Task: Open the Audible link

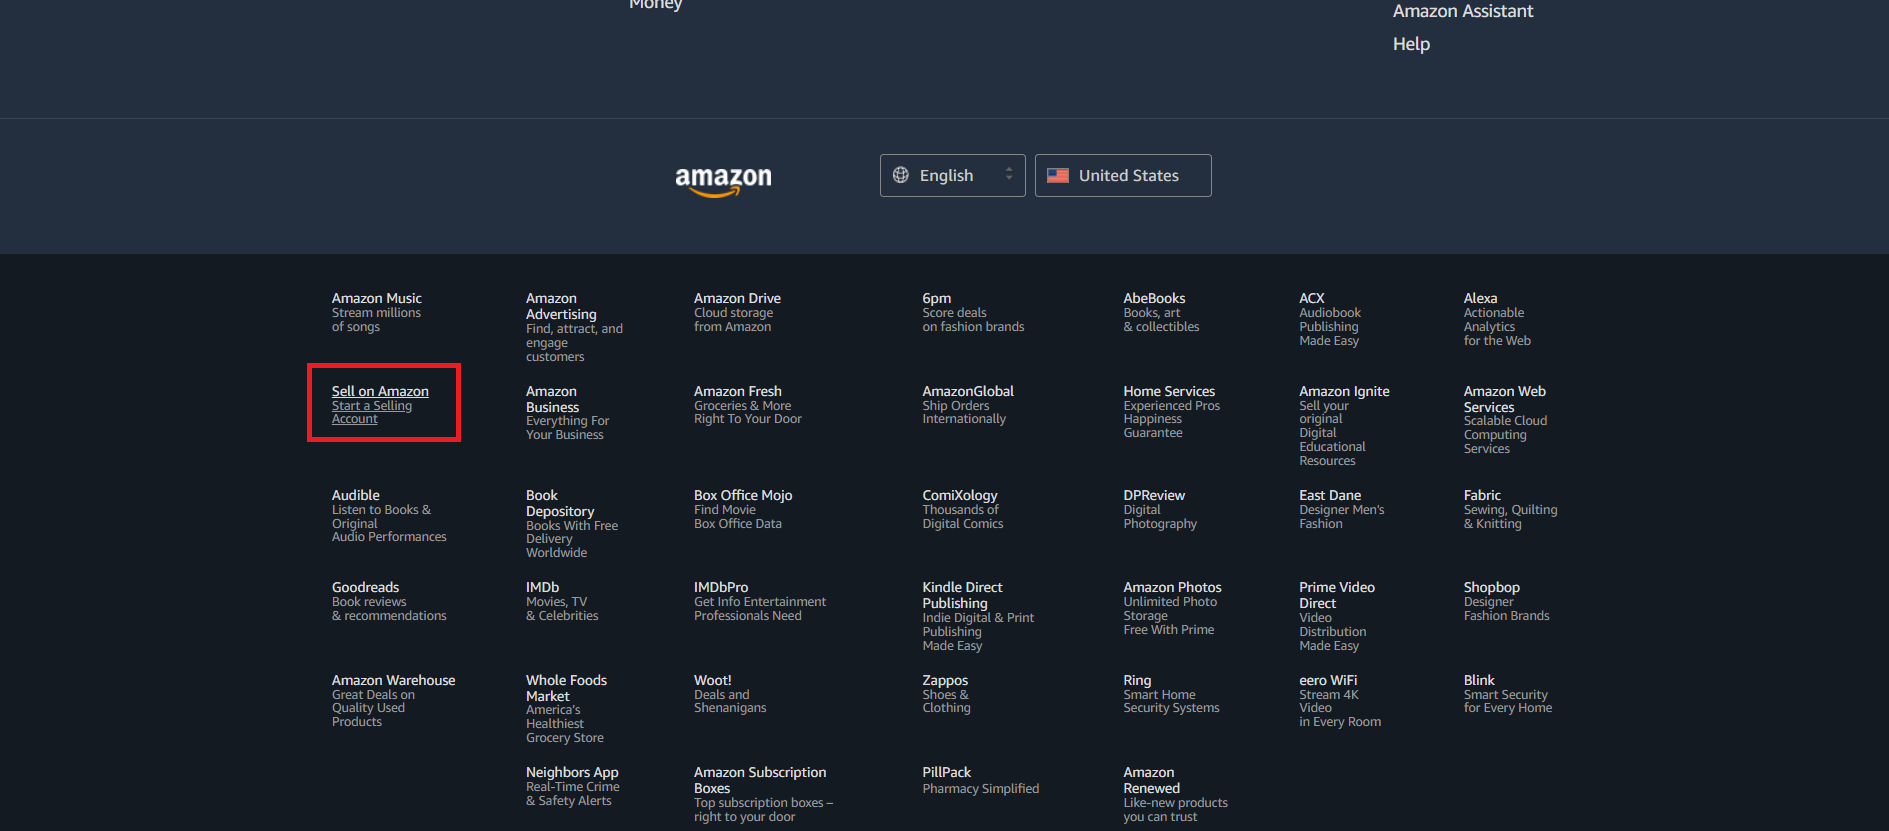Action: [x=389, y=516]
